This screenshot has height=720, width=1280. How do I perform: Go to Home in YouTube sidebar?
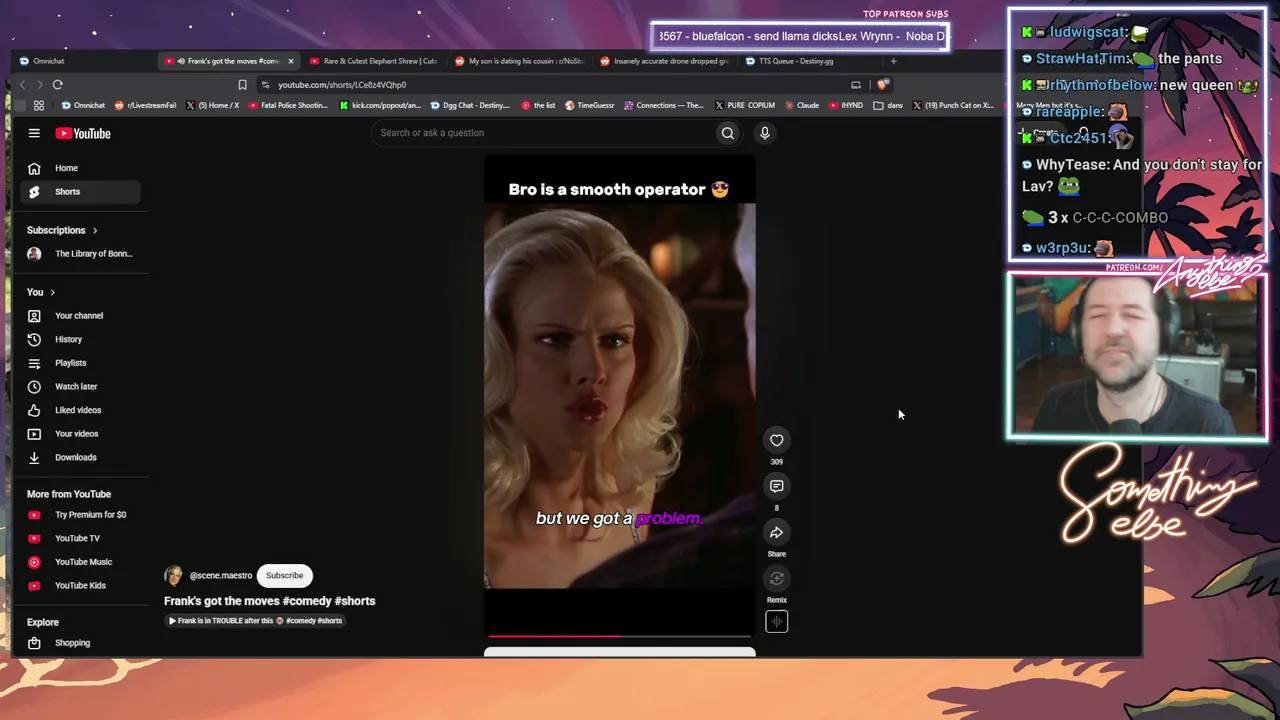80,168
